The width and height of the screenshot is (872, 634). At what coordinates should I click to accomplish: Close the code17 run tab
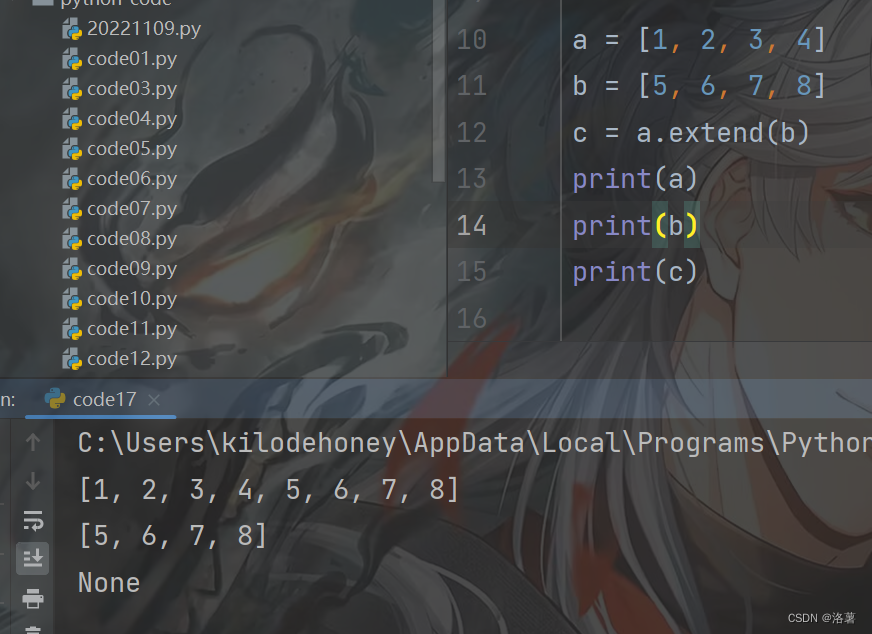[154, 399]
